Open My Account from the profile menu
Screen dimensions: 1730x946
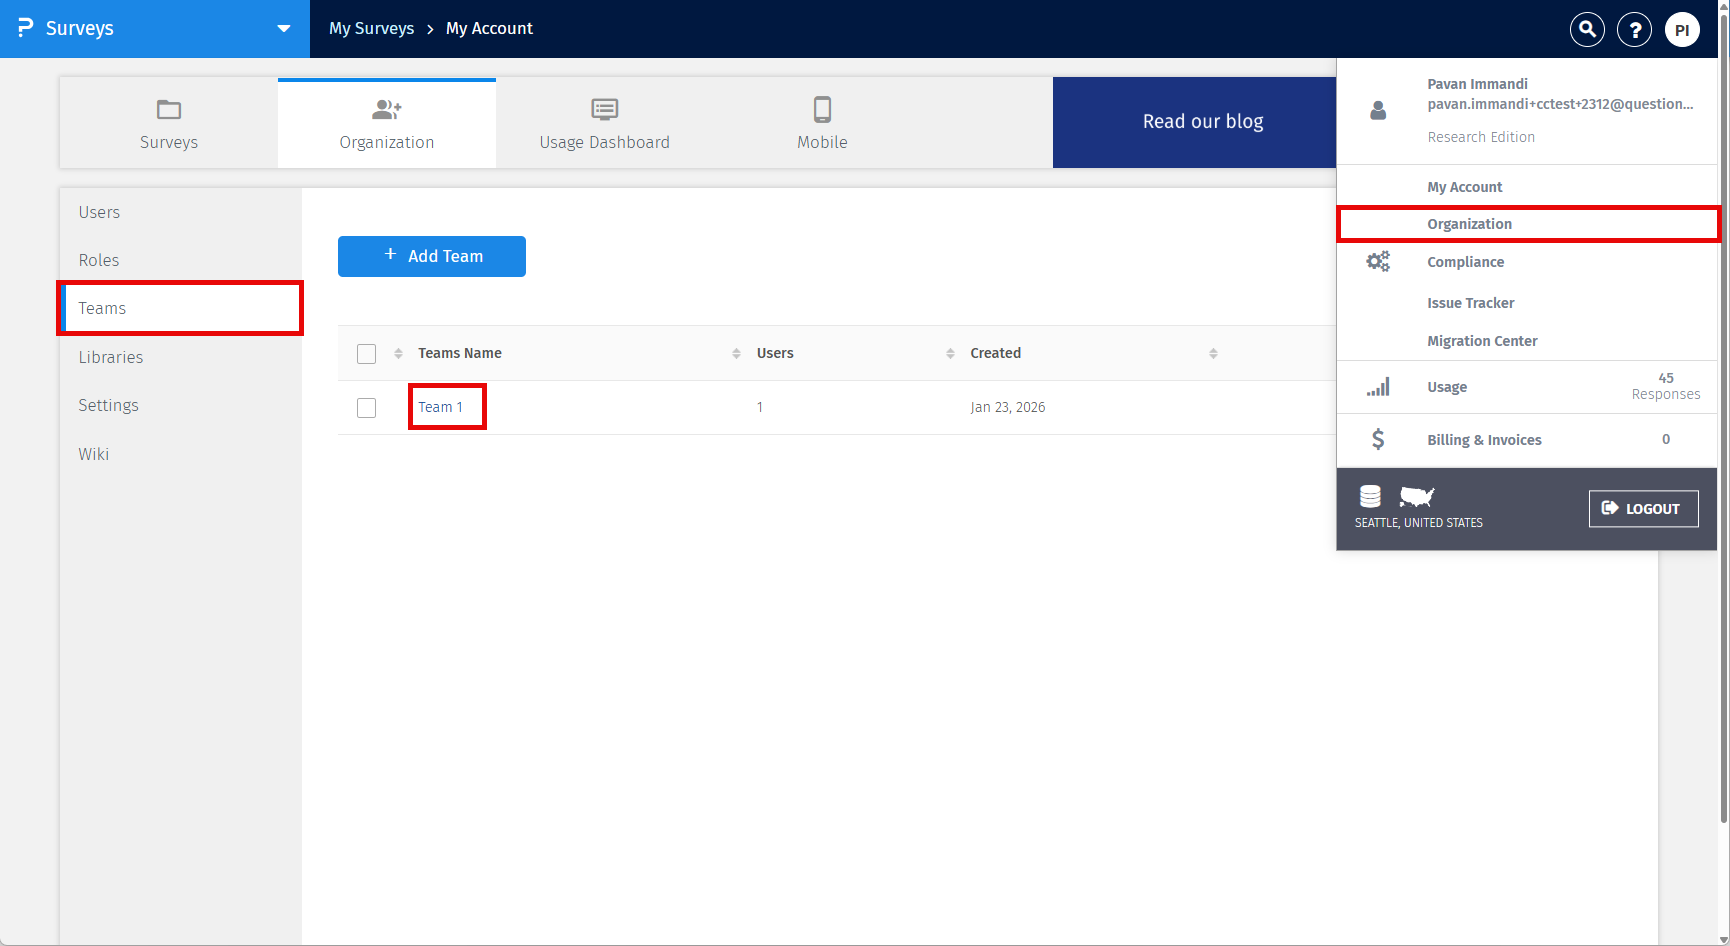1464,186
